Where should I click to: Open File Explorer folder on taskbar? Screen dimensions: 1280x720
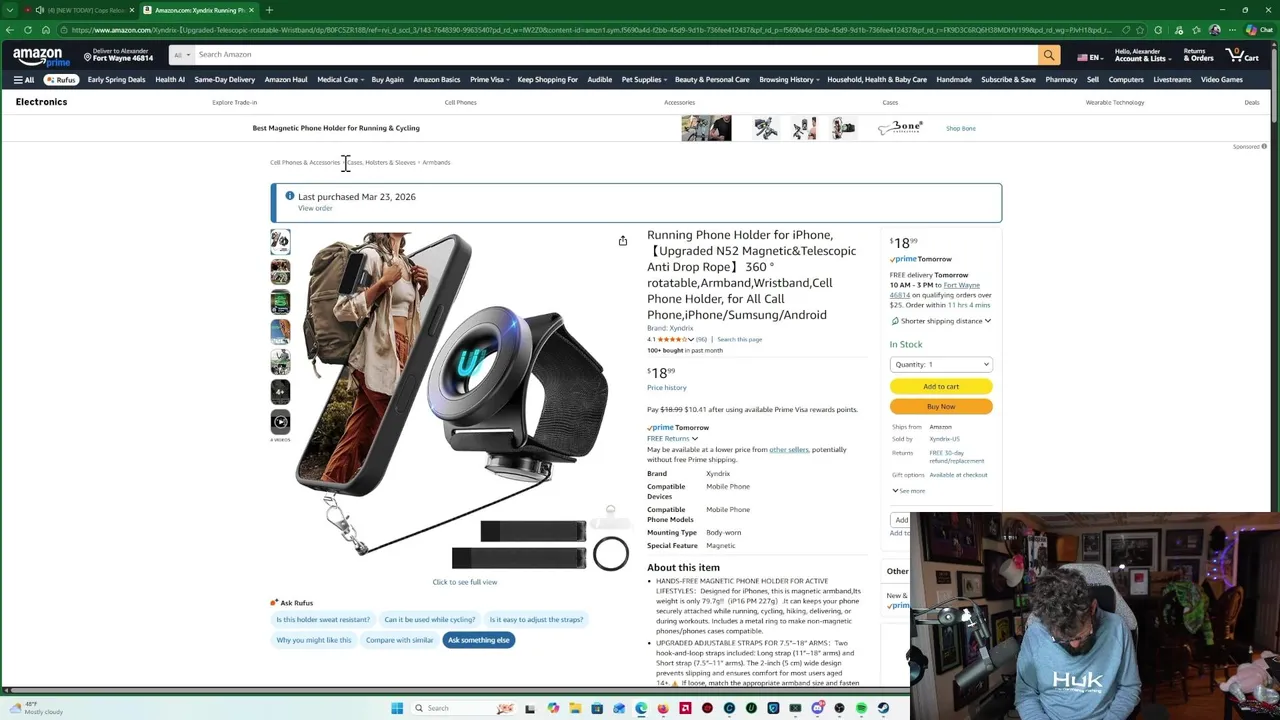point(575,708)
